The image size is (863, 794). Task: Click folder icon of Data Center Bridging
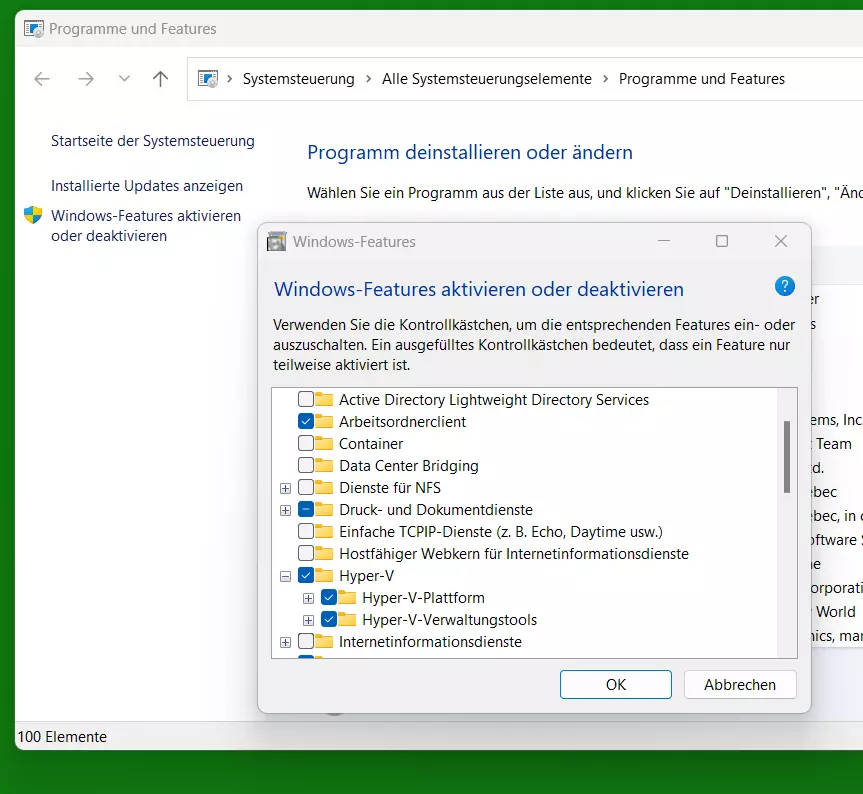point(324,465)
